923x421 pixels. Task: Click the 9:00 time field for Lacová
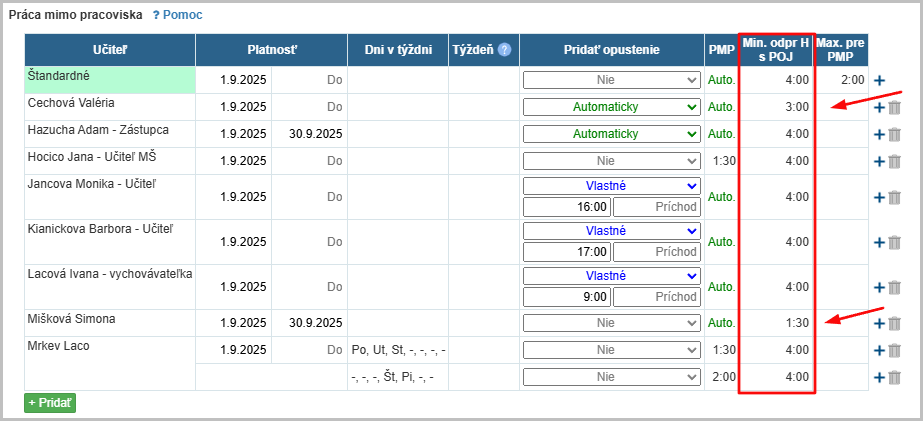pos(567,297)
